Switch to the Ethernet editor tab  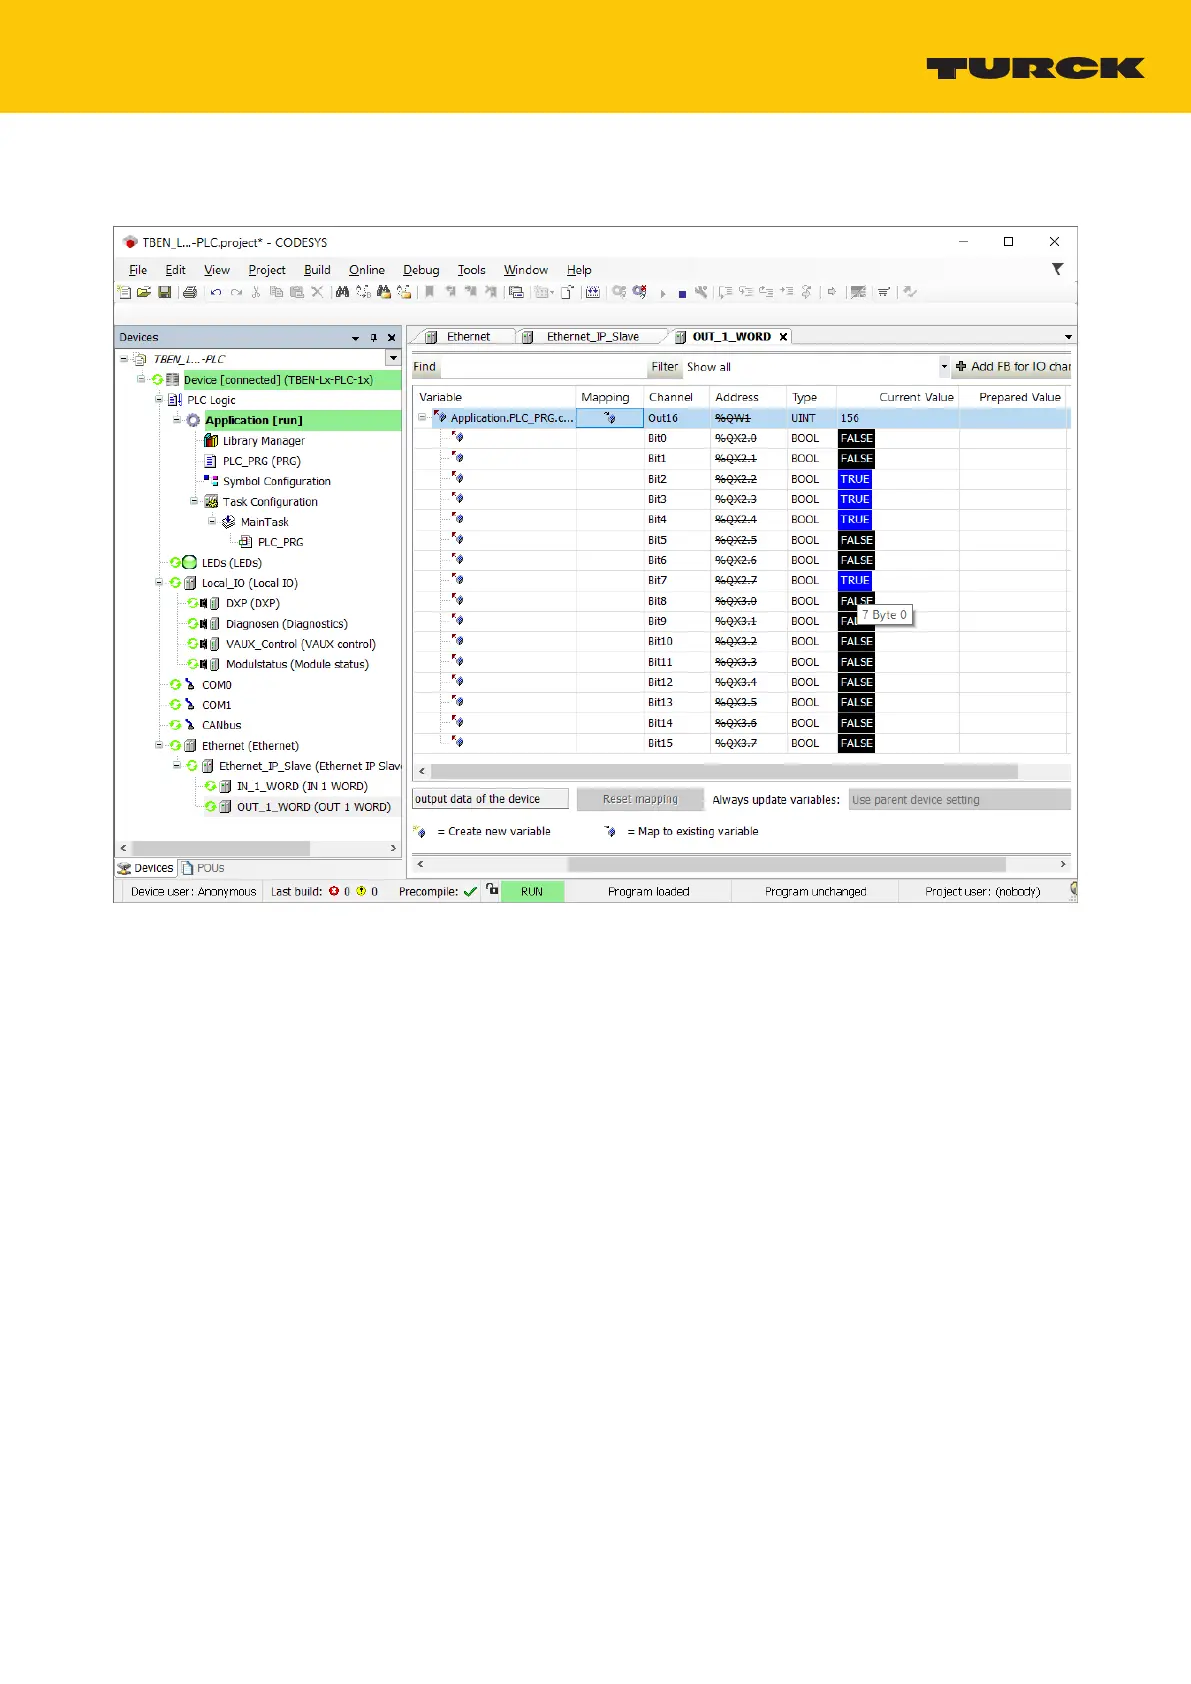tap(468, 337)
